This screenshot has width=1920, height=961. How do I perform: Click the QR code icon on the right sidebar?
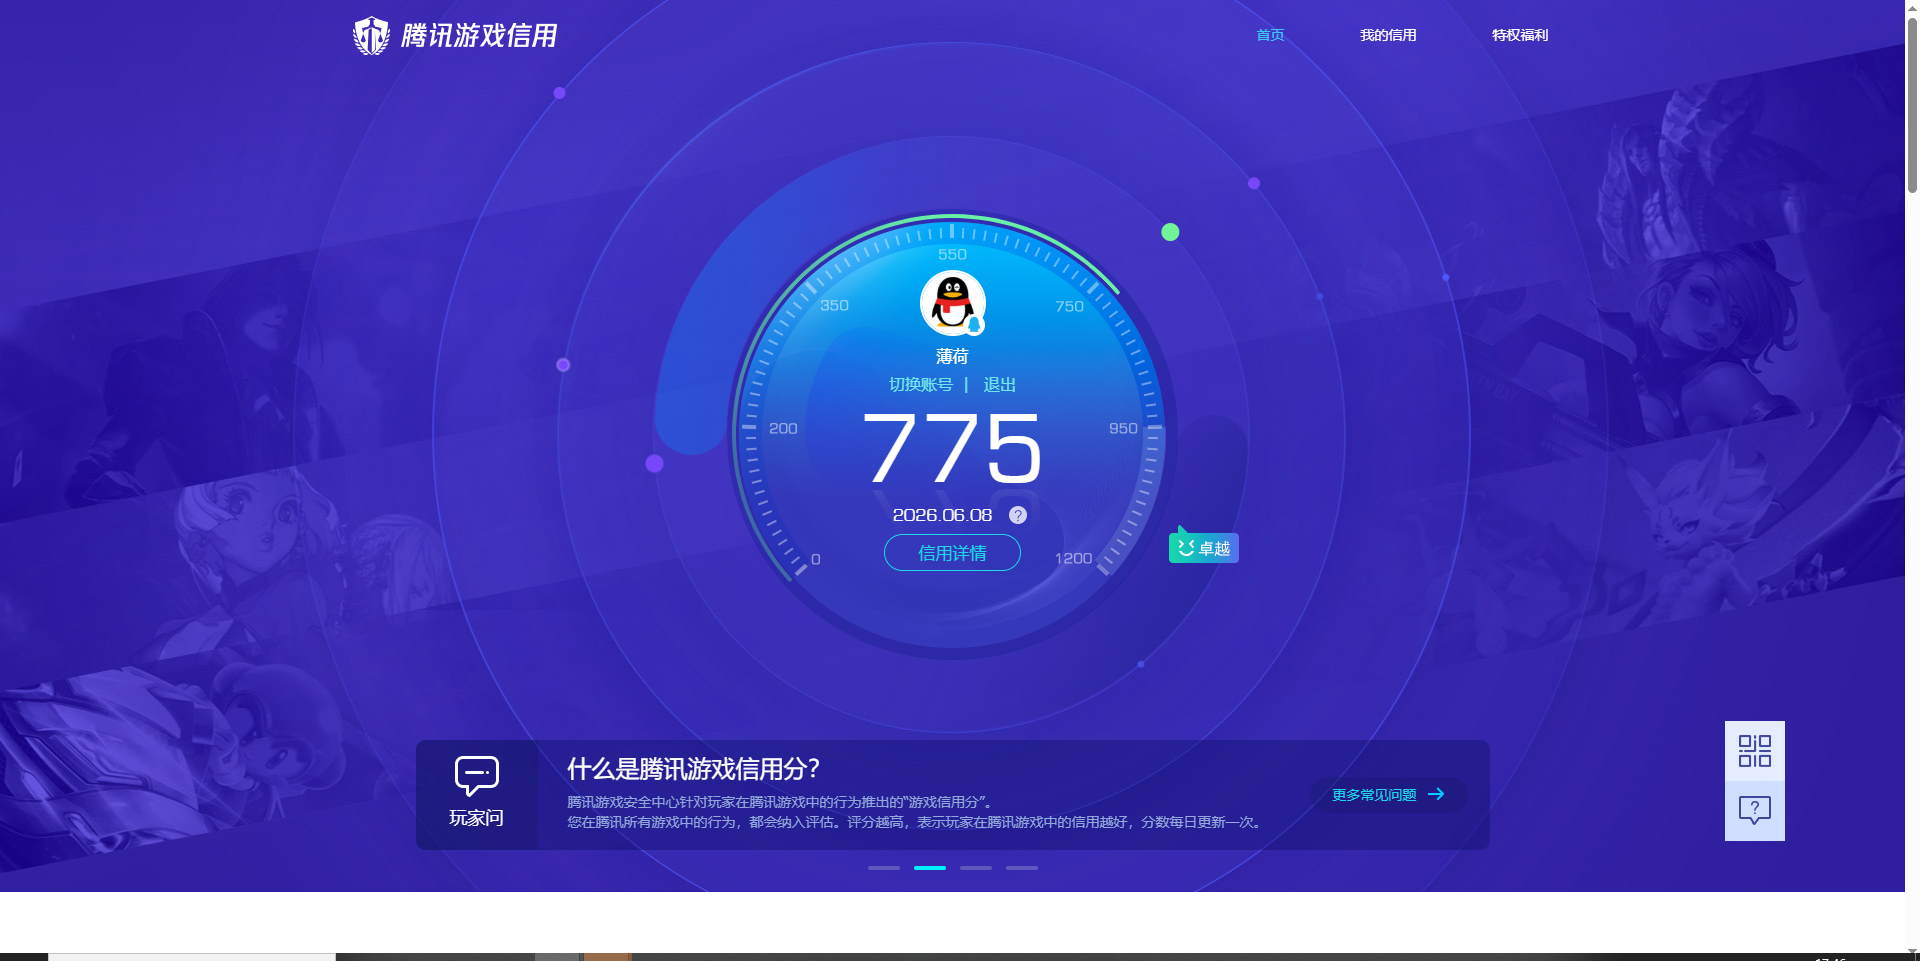point(1755,751)
